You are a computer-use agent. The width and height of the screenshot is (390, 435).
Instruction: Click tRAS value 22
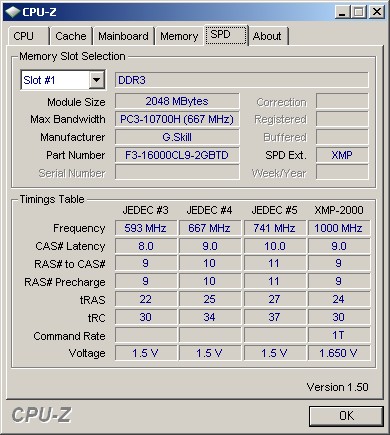tap(146, 299)
